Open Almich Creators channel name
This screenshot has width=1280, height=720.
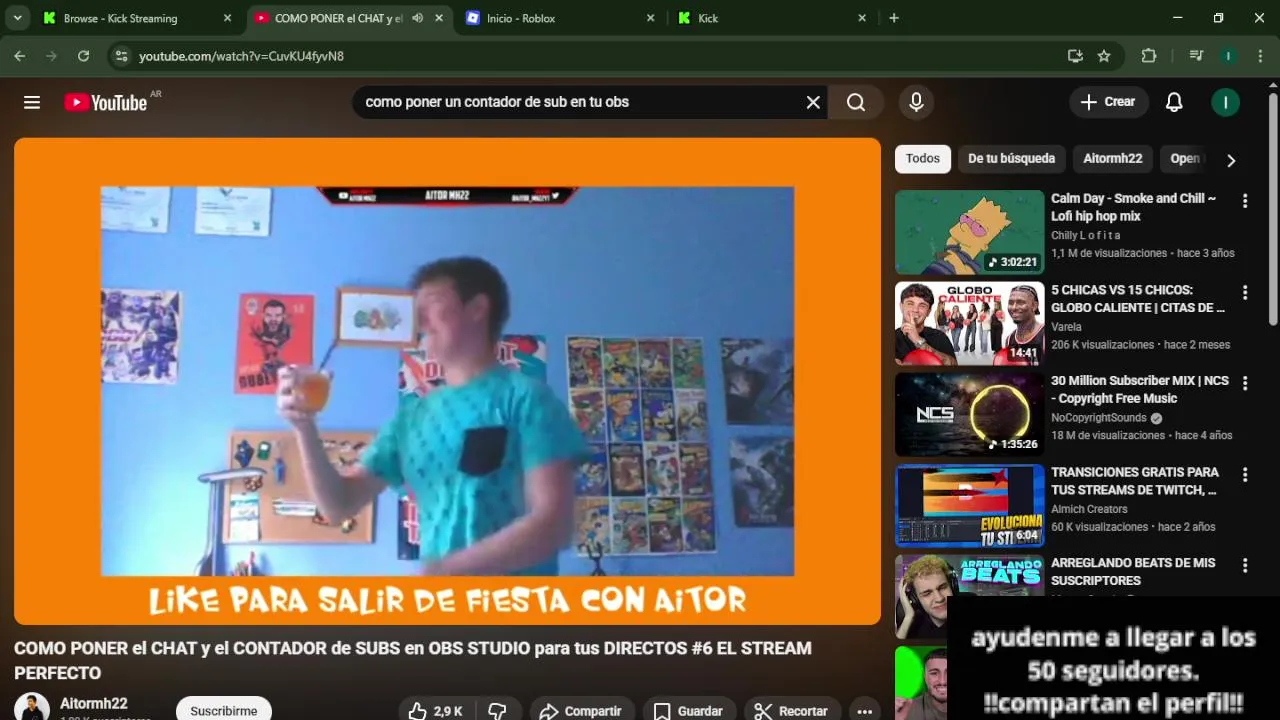pos(1089,509)
